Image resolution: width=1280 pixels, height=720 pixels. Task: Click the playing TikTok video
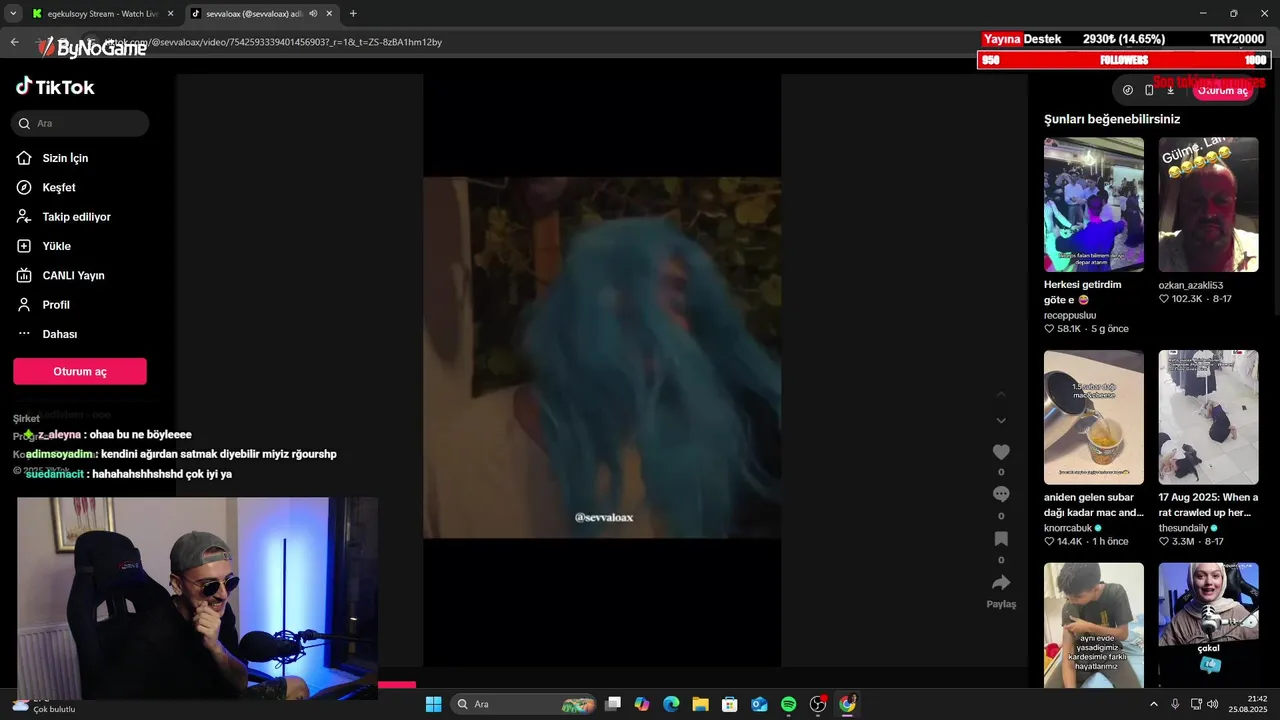coord(602,358)
